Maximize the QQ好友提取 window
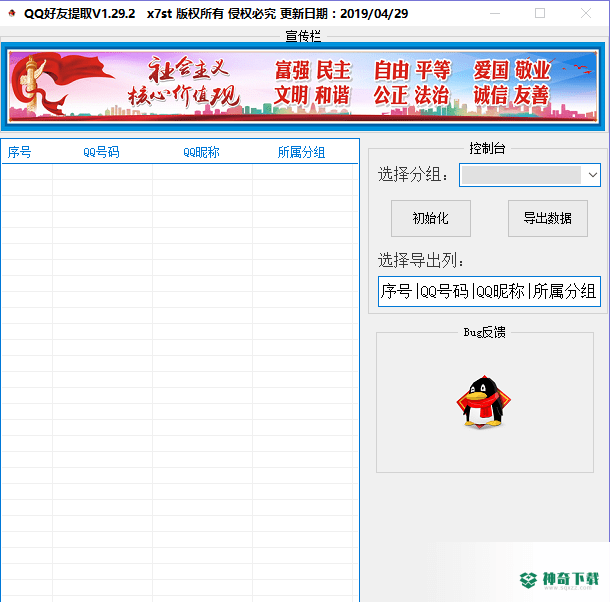 (x=540, y=13)
